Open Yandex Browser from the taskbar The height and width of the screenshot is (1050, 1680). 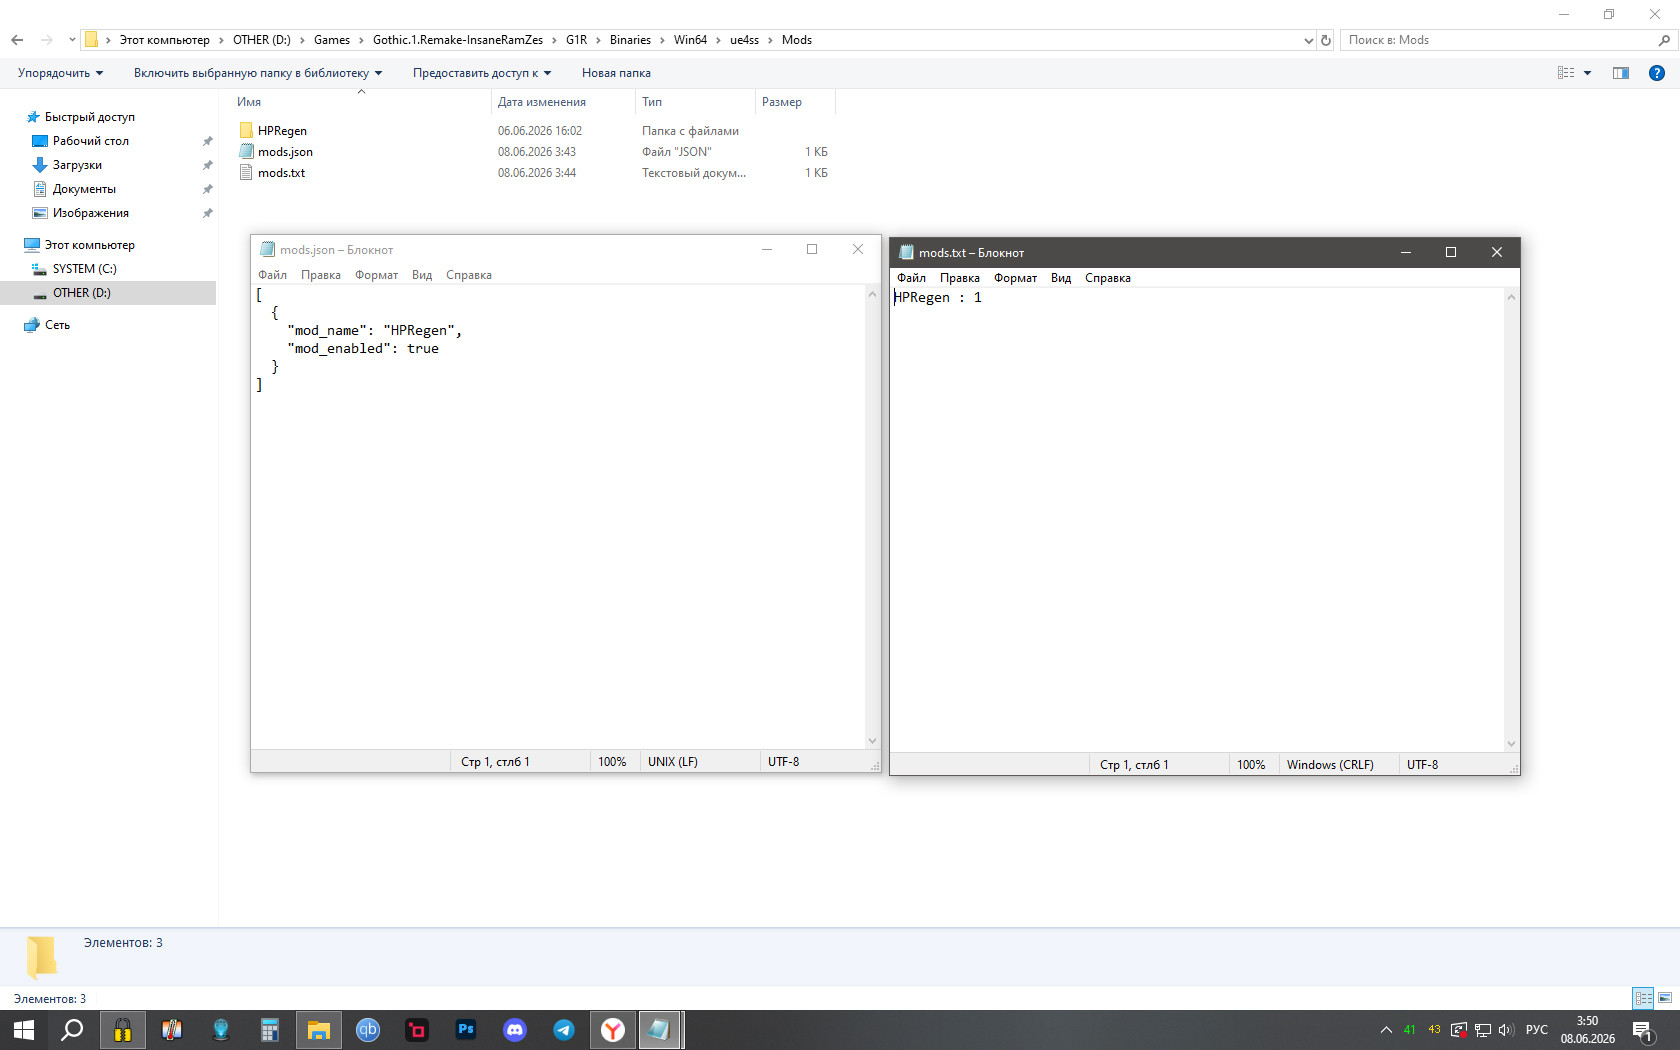tap(613, 1030)
